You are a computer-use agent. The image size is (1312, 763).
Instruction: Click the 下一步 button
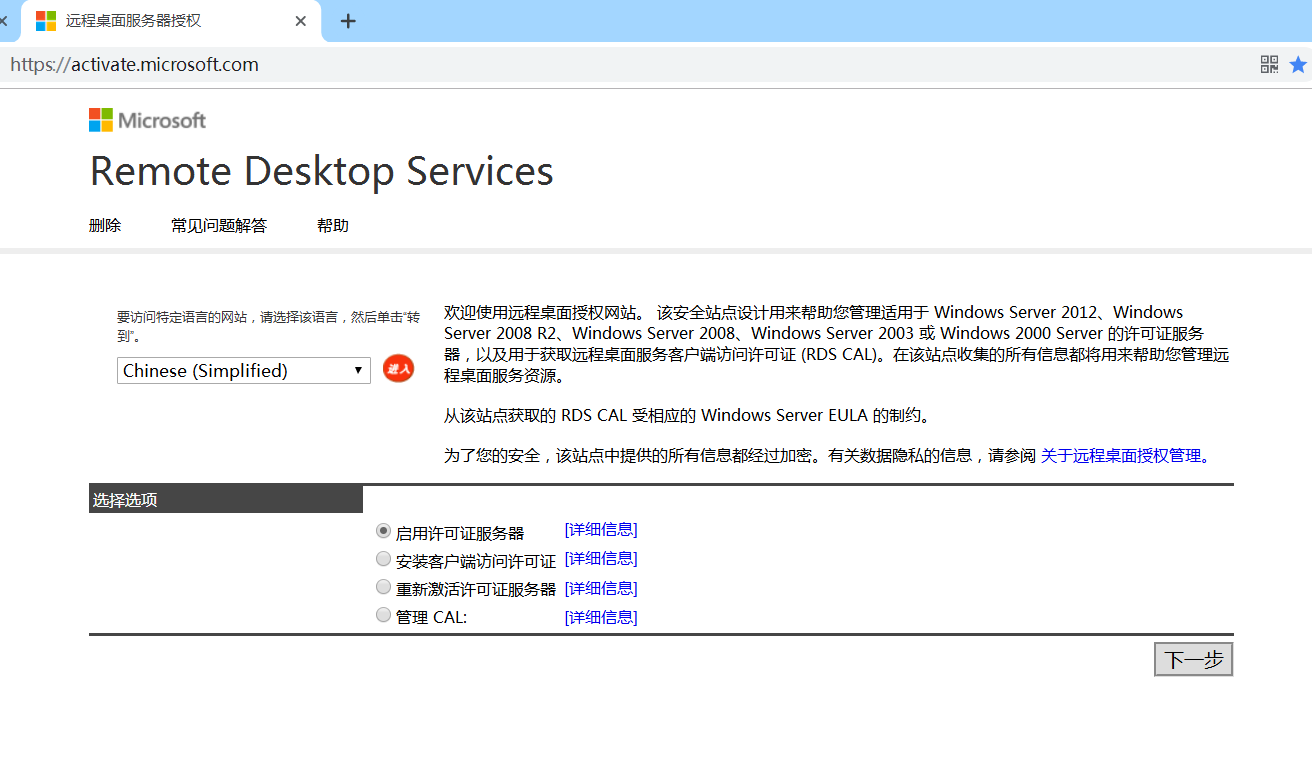[x=1193, y=658]
